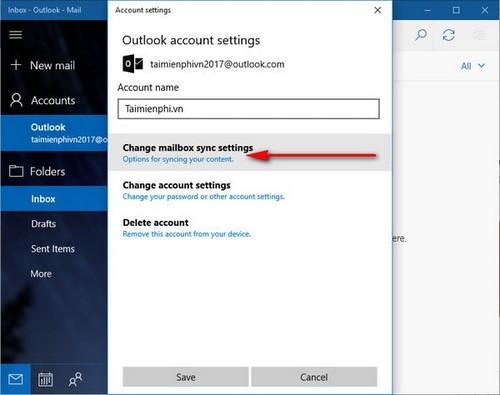Image resolution: width=500 pixels, height=395 pixels.
Task: Open the People app icon
Action: (x=76, y=379)
